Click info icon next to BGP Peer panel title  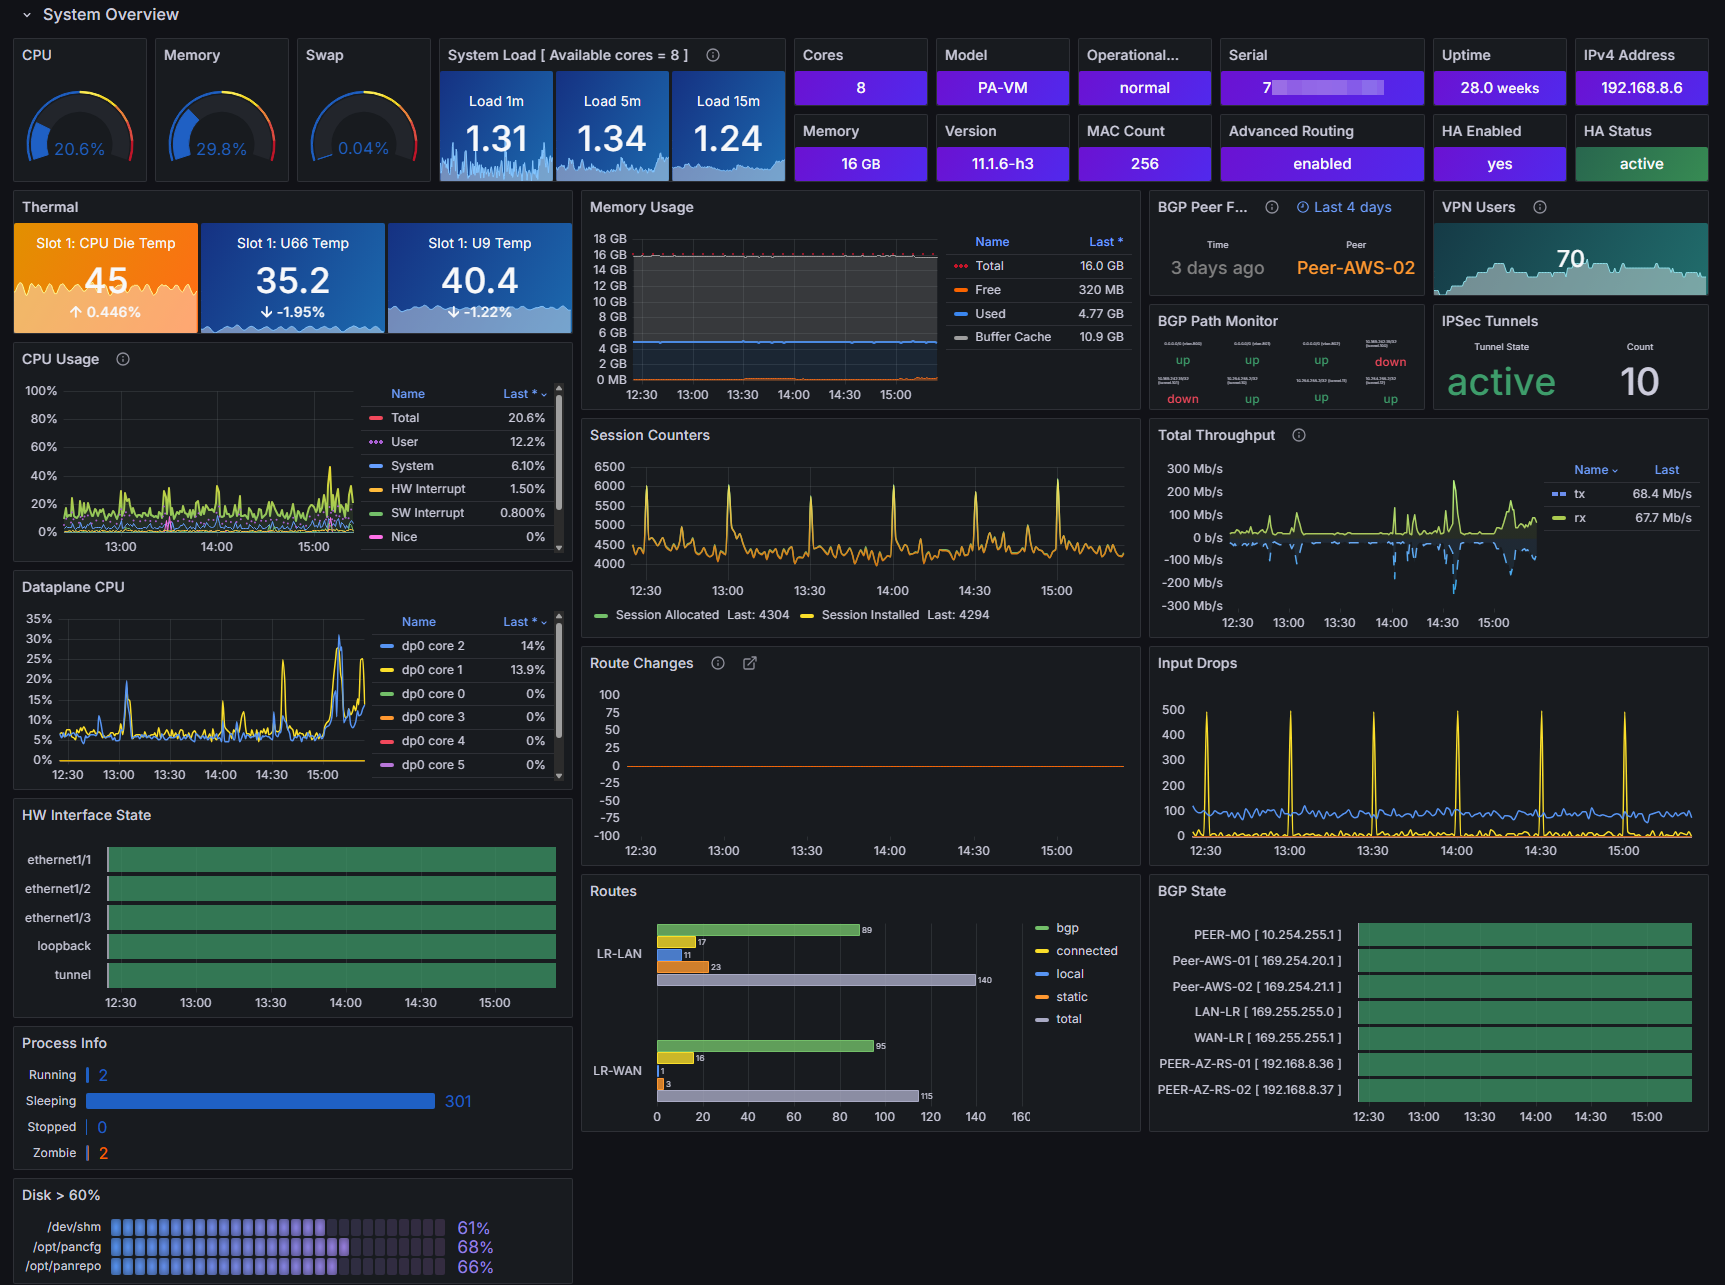1272,207
